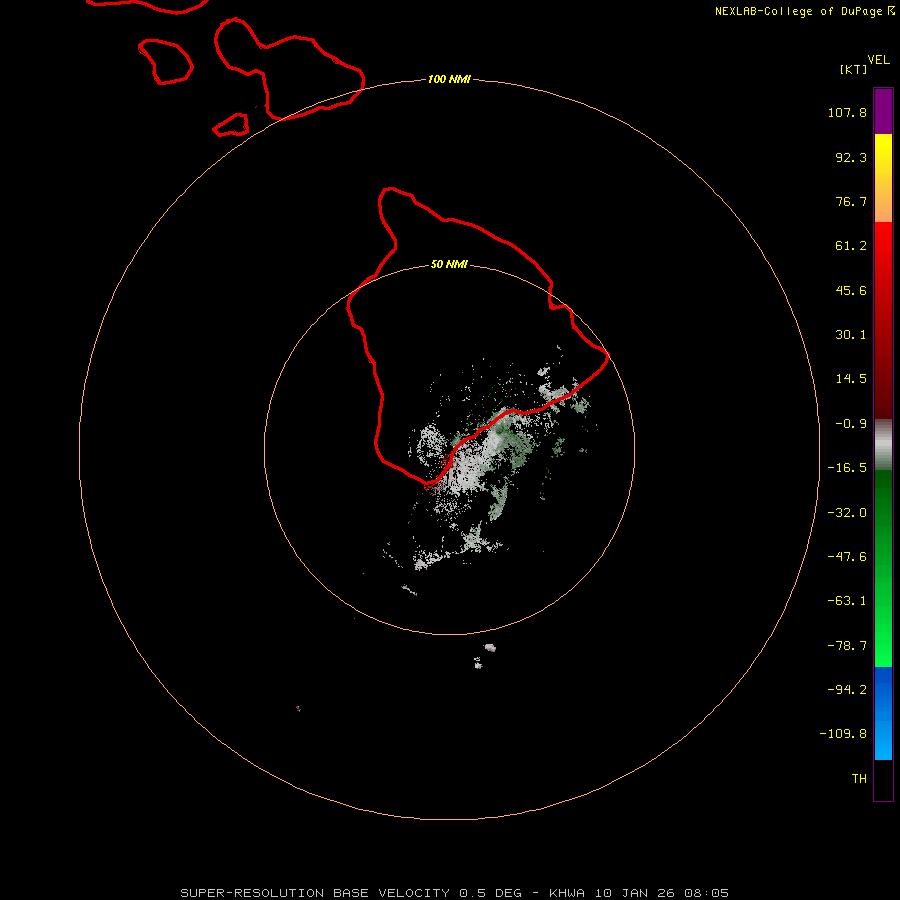Screen dimensions: 900x900
Task: Select the 107.8 legend value
Action: click(x=847, y=112)
